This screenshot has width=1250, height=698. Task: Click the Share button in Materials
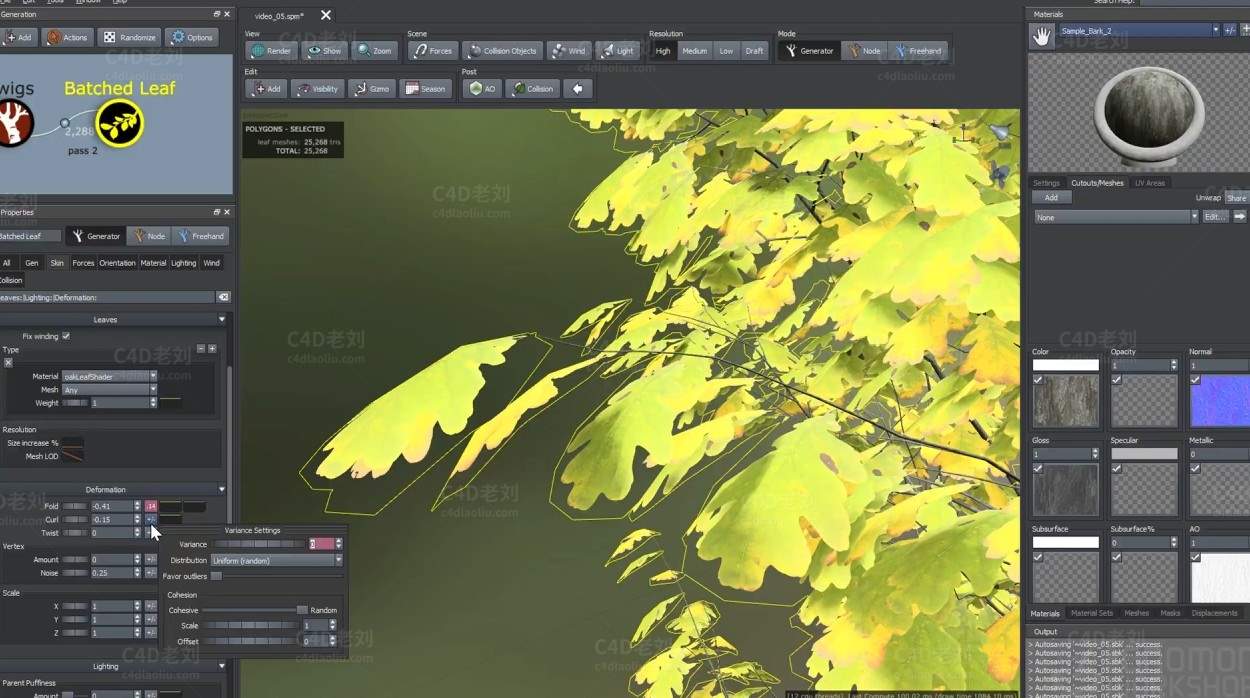coord(1237,198)
